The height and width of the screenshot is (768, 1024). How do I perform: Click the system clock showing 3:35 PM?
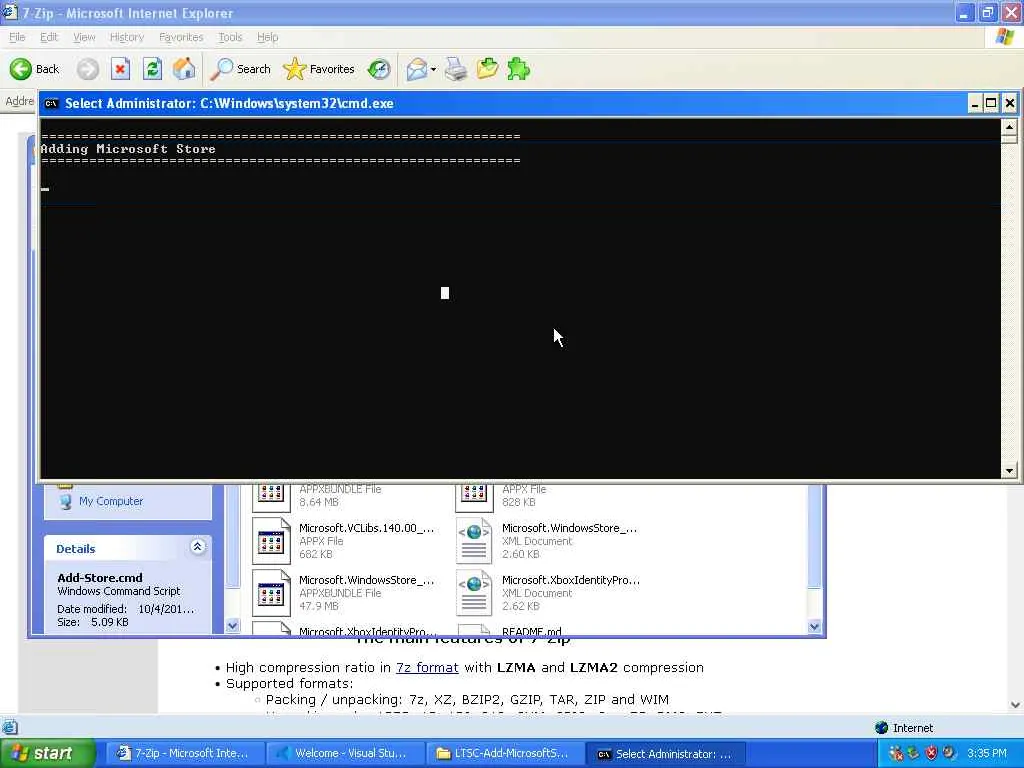(x=987, y=753)
